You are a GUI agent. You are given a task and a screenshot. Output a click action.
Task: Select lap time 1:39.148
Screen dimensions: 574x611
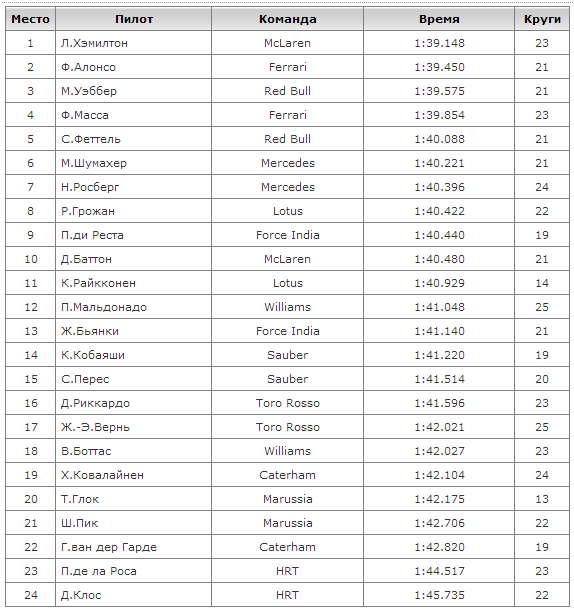[x=439, y=43]
